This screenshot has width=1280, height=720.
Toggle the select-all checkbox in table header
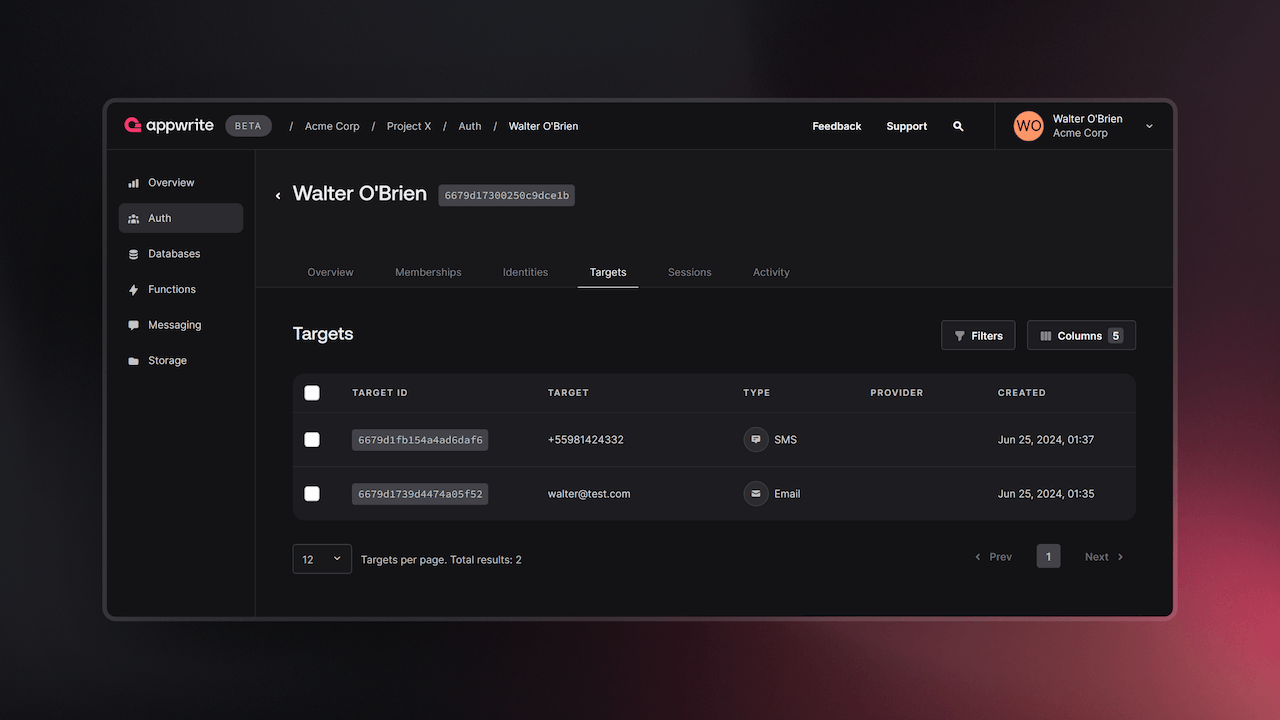[312, 393]
